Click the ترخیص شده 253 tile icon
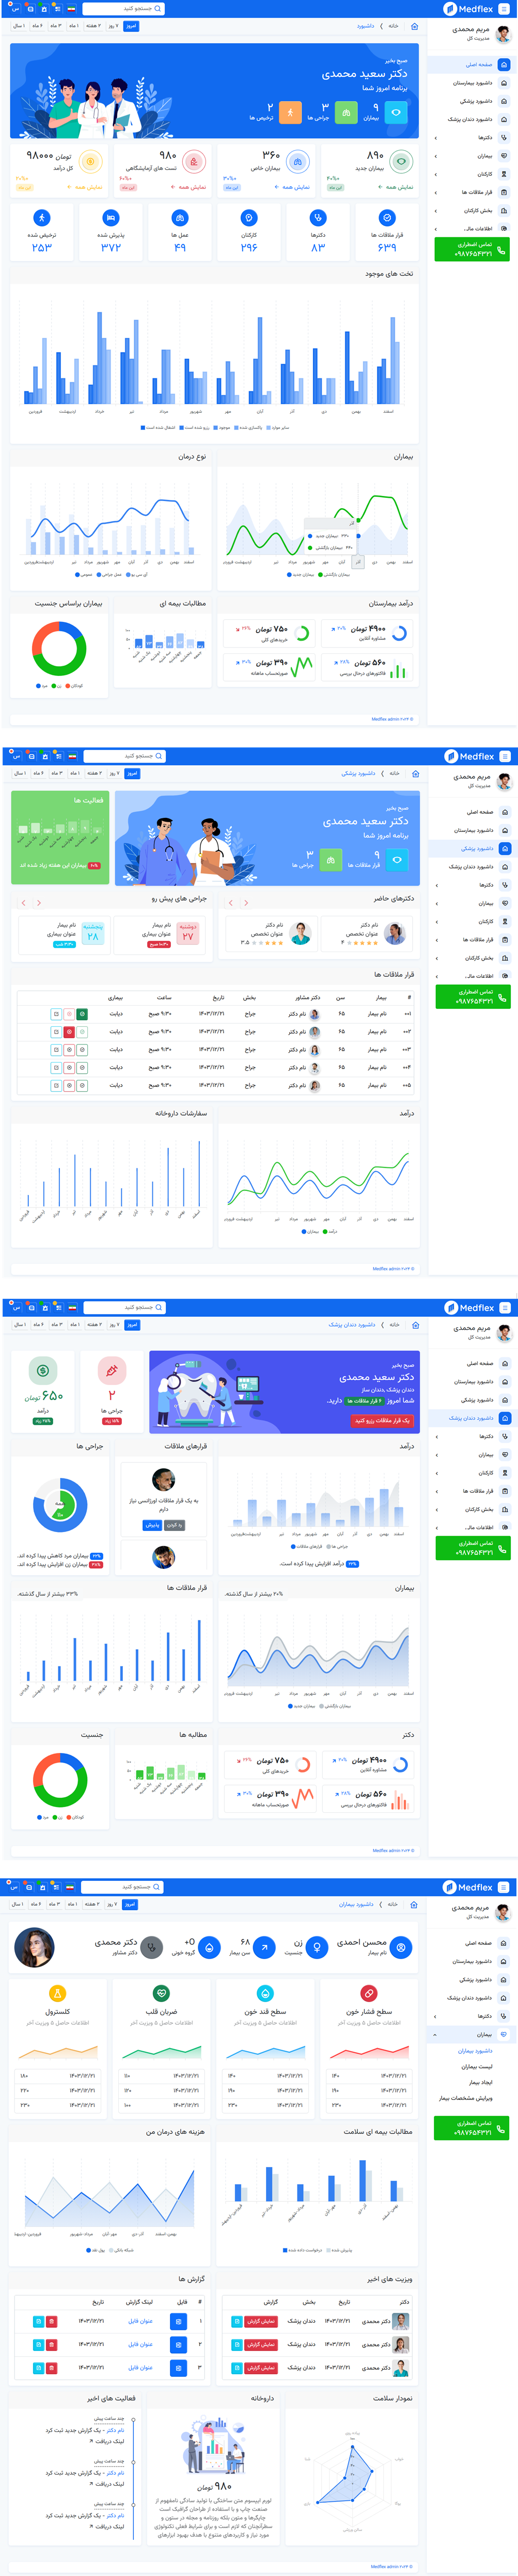 tap(42, 217)
